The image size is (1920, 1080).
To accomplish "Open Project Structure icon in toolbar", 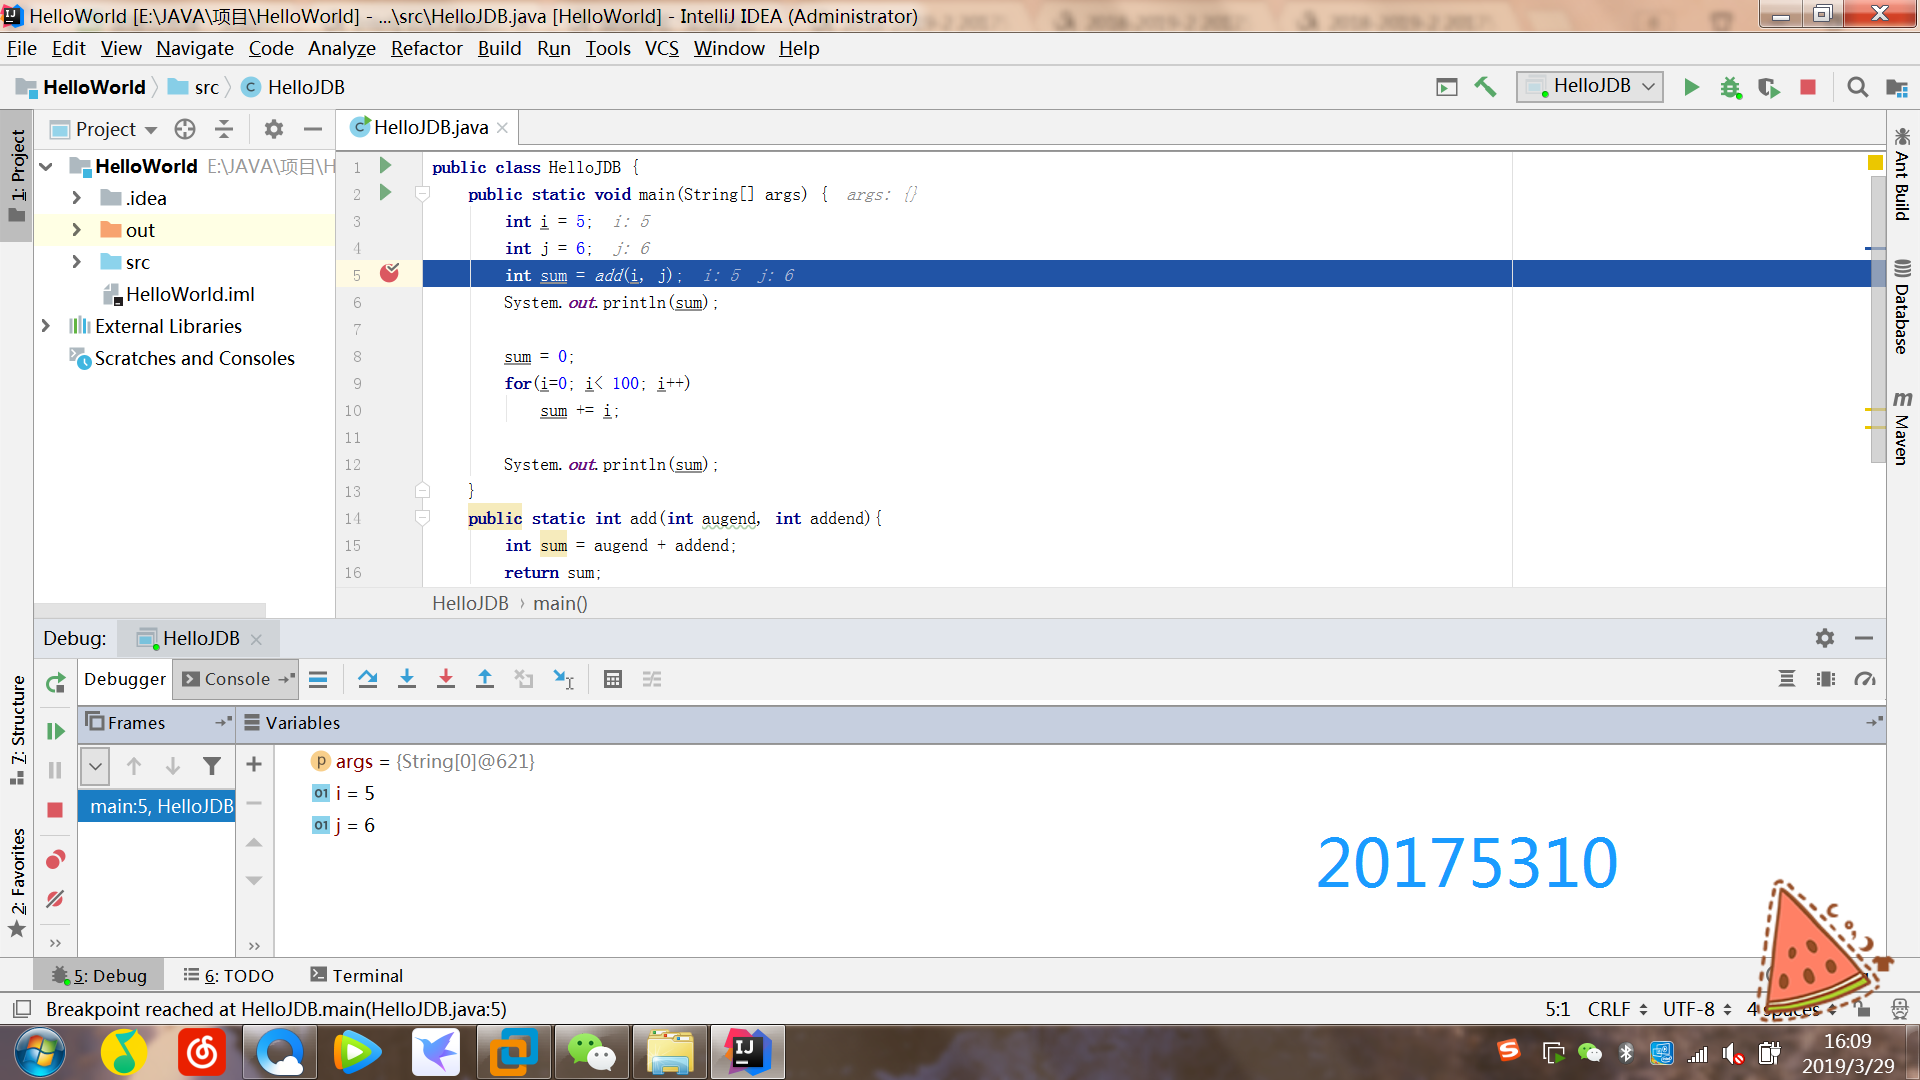I will pyautogui.click(x=1896, y=87).
